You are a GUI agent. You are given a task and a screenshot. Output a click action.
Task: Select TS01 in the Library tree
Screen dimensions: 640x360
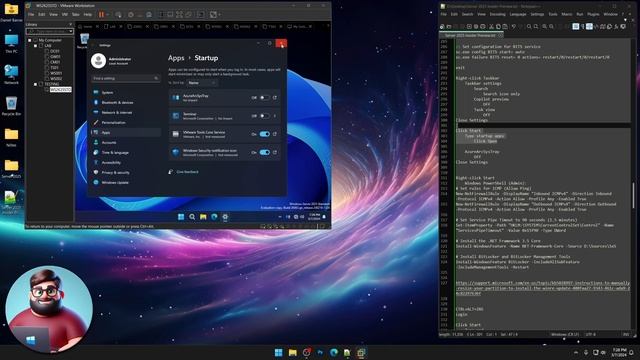(x=54, y=68)
